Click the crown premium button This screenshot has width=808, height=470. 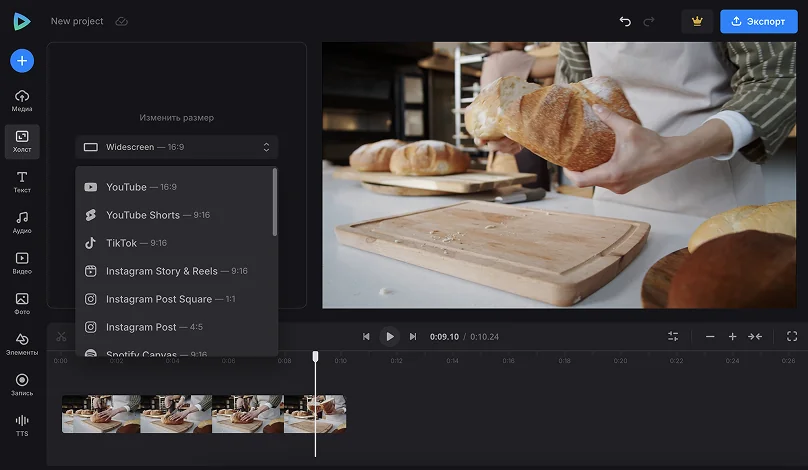(697, 21)
